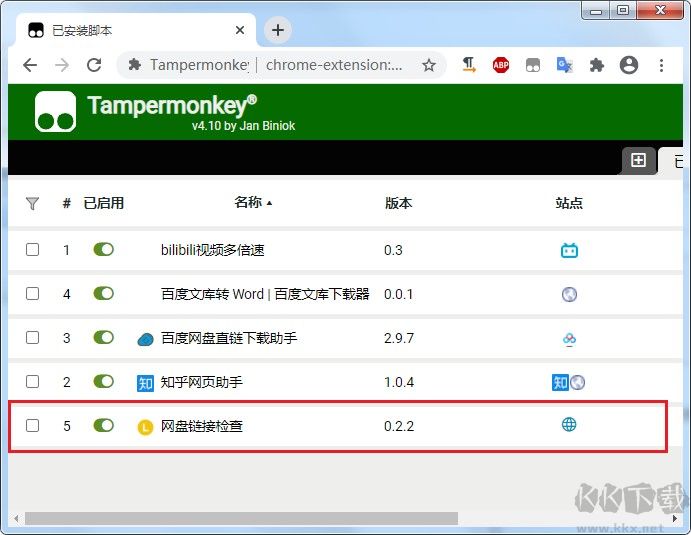Bookmark this page with the star icon

[x=429, y=65]
